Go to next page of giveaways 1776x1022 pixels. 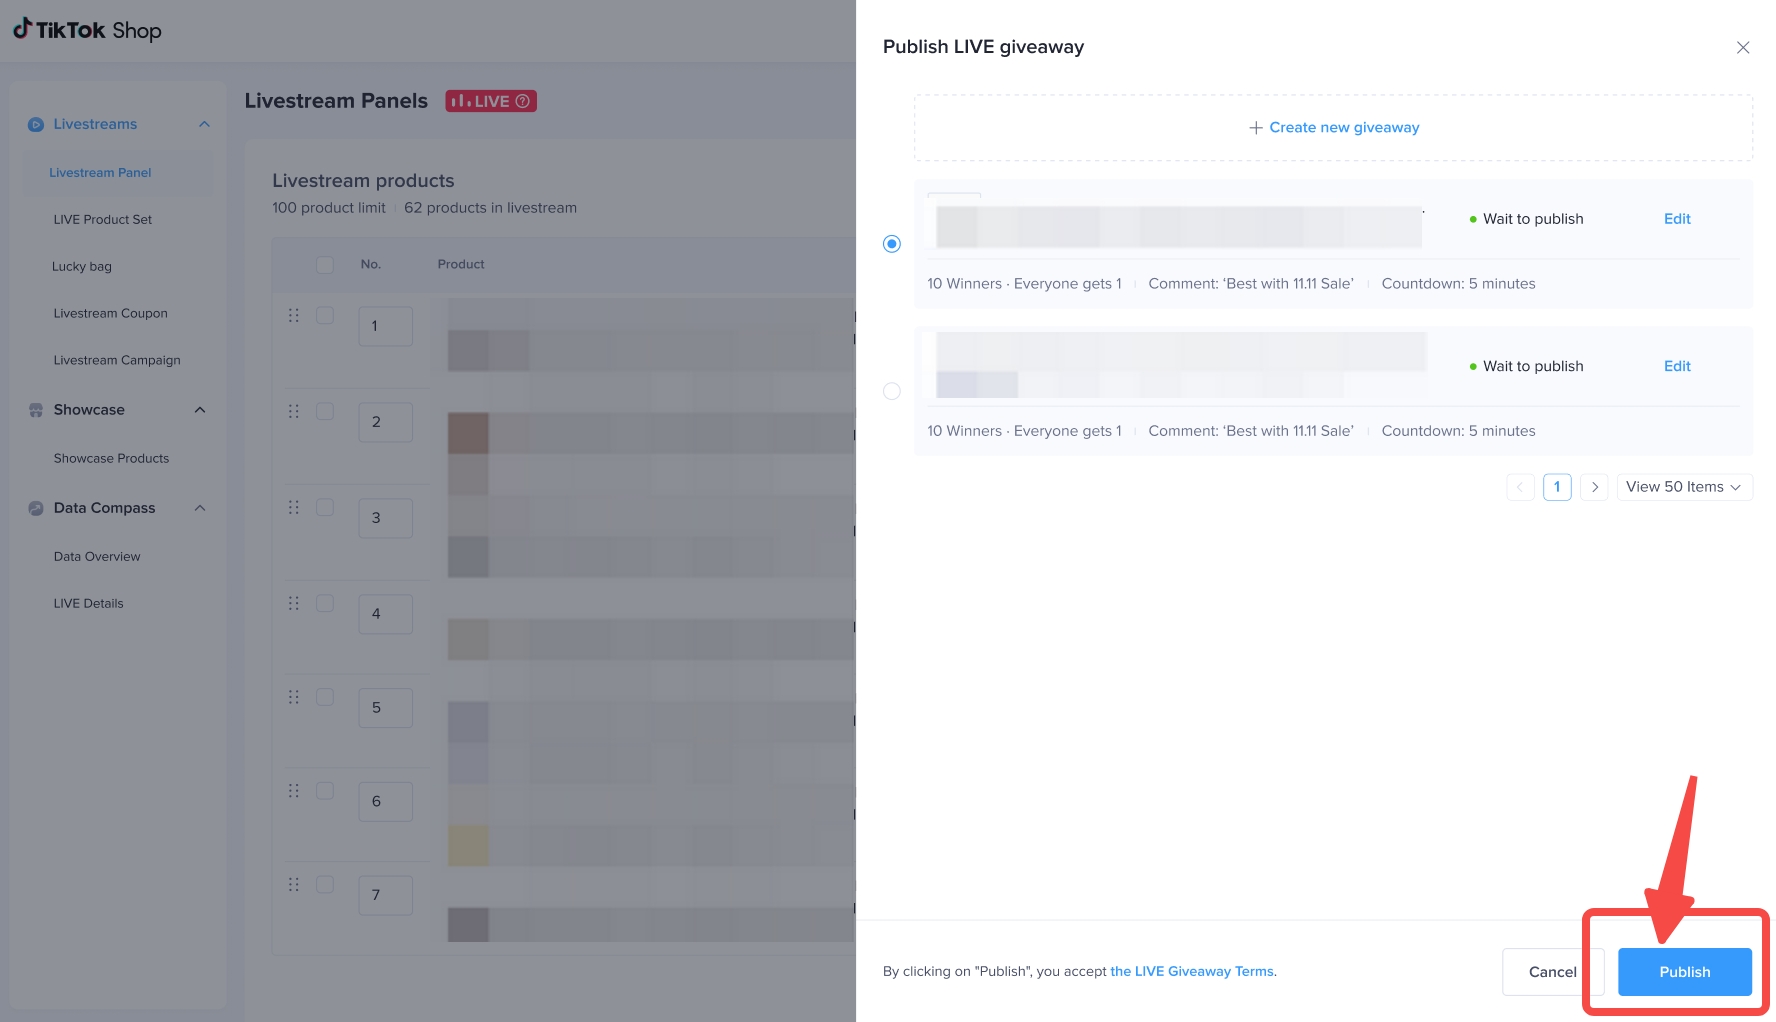(1594, 487)
